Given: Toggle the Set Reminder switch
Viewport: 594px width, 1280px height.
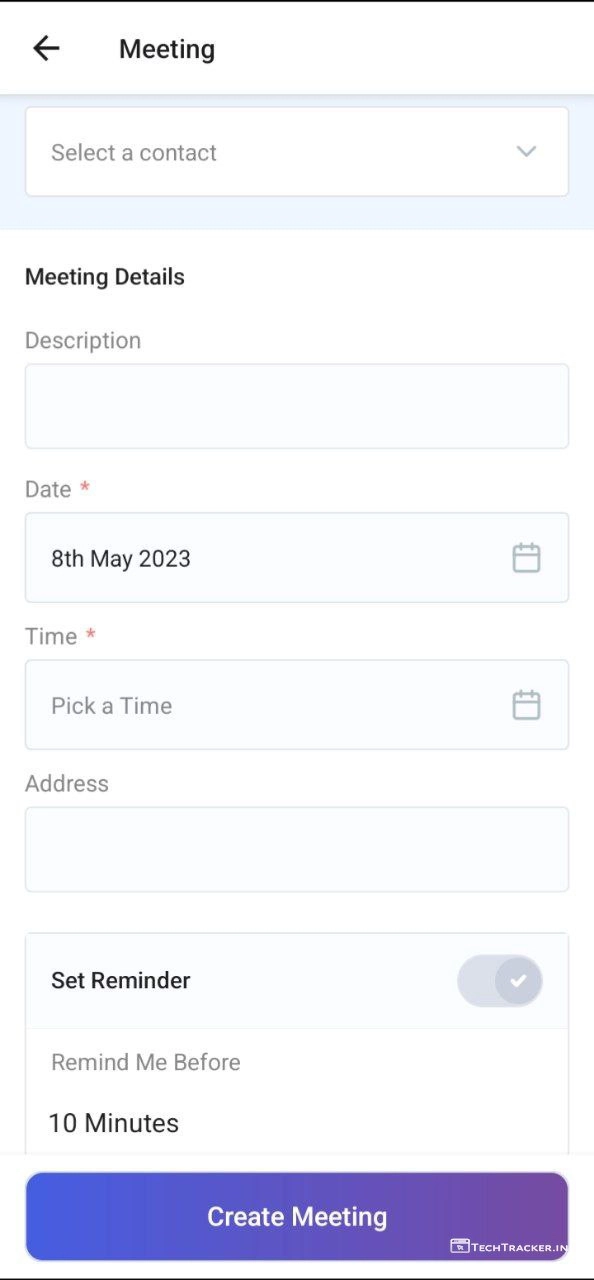Looking at the screenshot, I should pyautogui.click(x=500, y=980).
